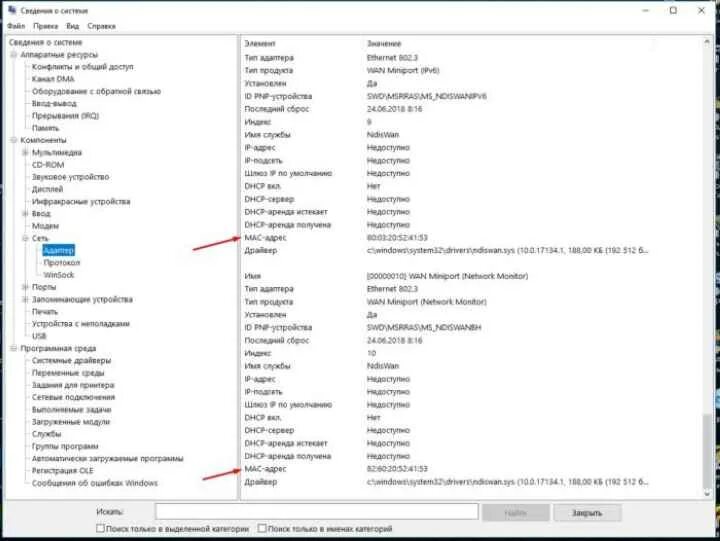Select Сообщения об ошибках Windows

coord(95,483)
